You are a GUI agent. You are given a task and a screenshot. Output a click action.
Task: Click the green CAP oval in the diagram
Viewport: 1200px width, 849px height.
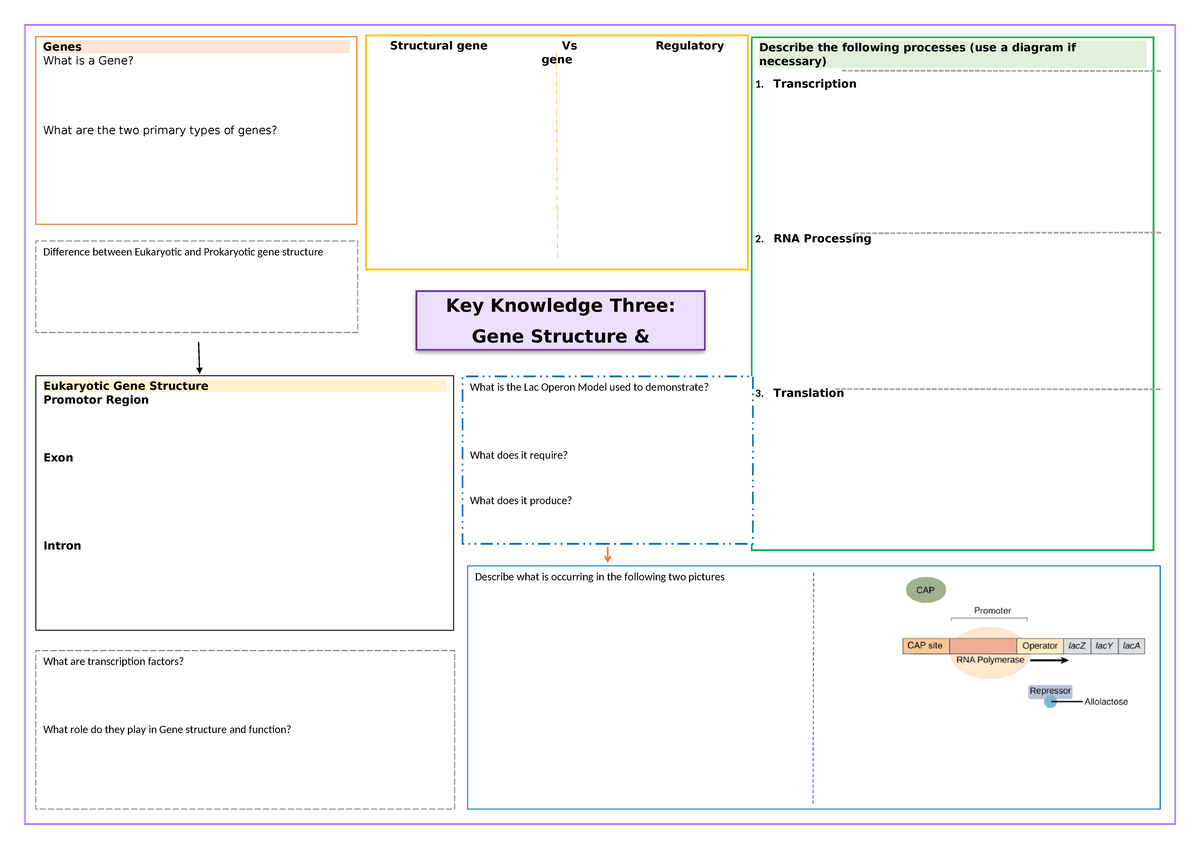925,590
